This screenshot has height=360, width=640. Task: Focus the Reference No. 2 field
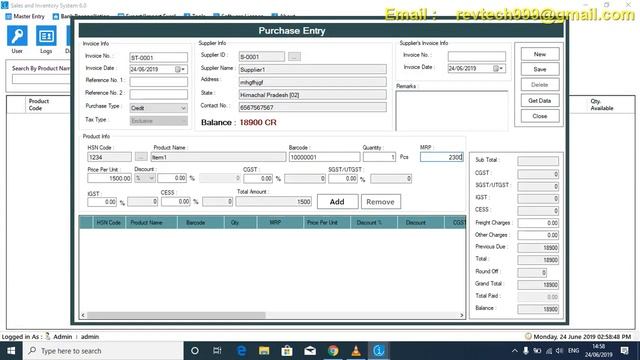click(x=158, y=94)
